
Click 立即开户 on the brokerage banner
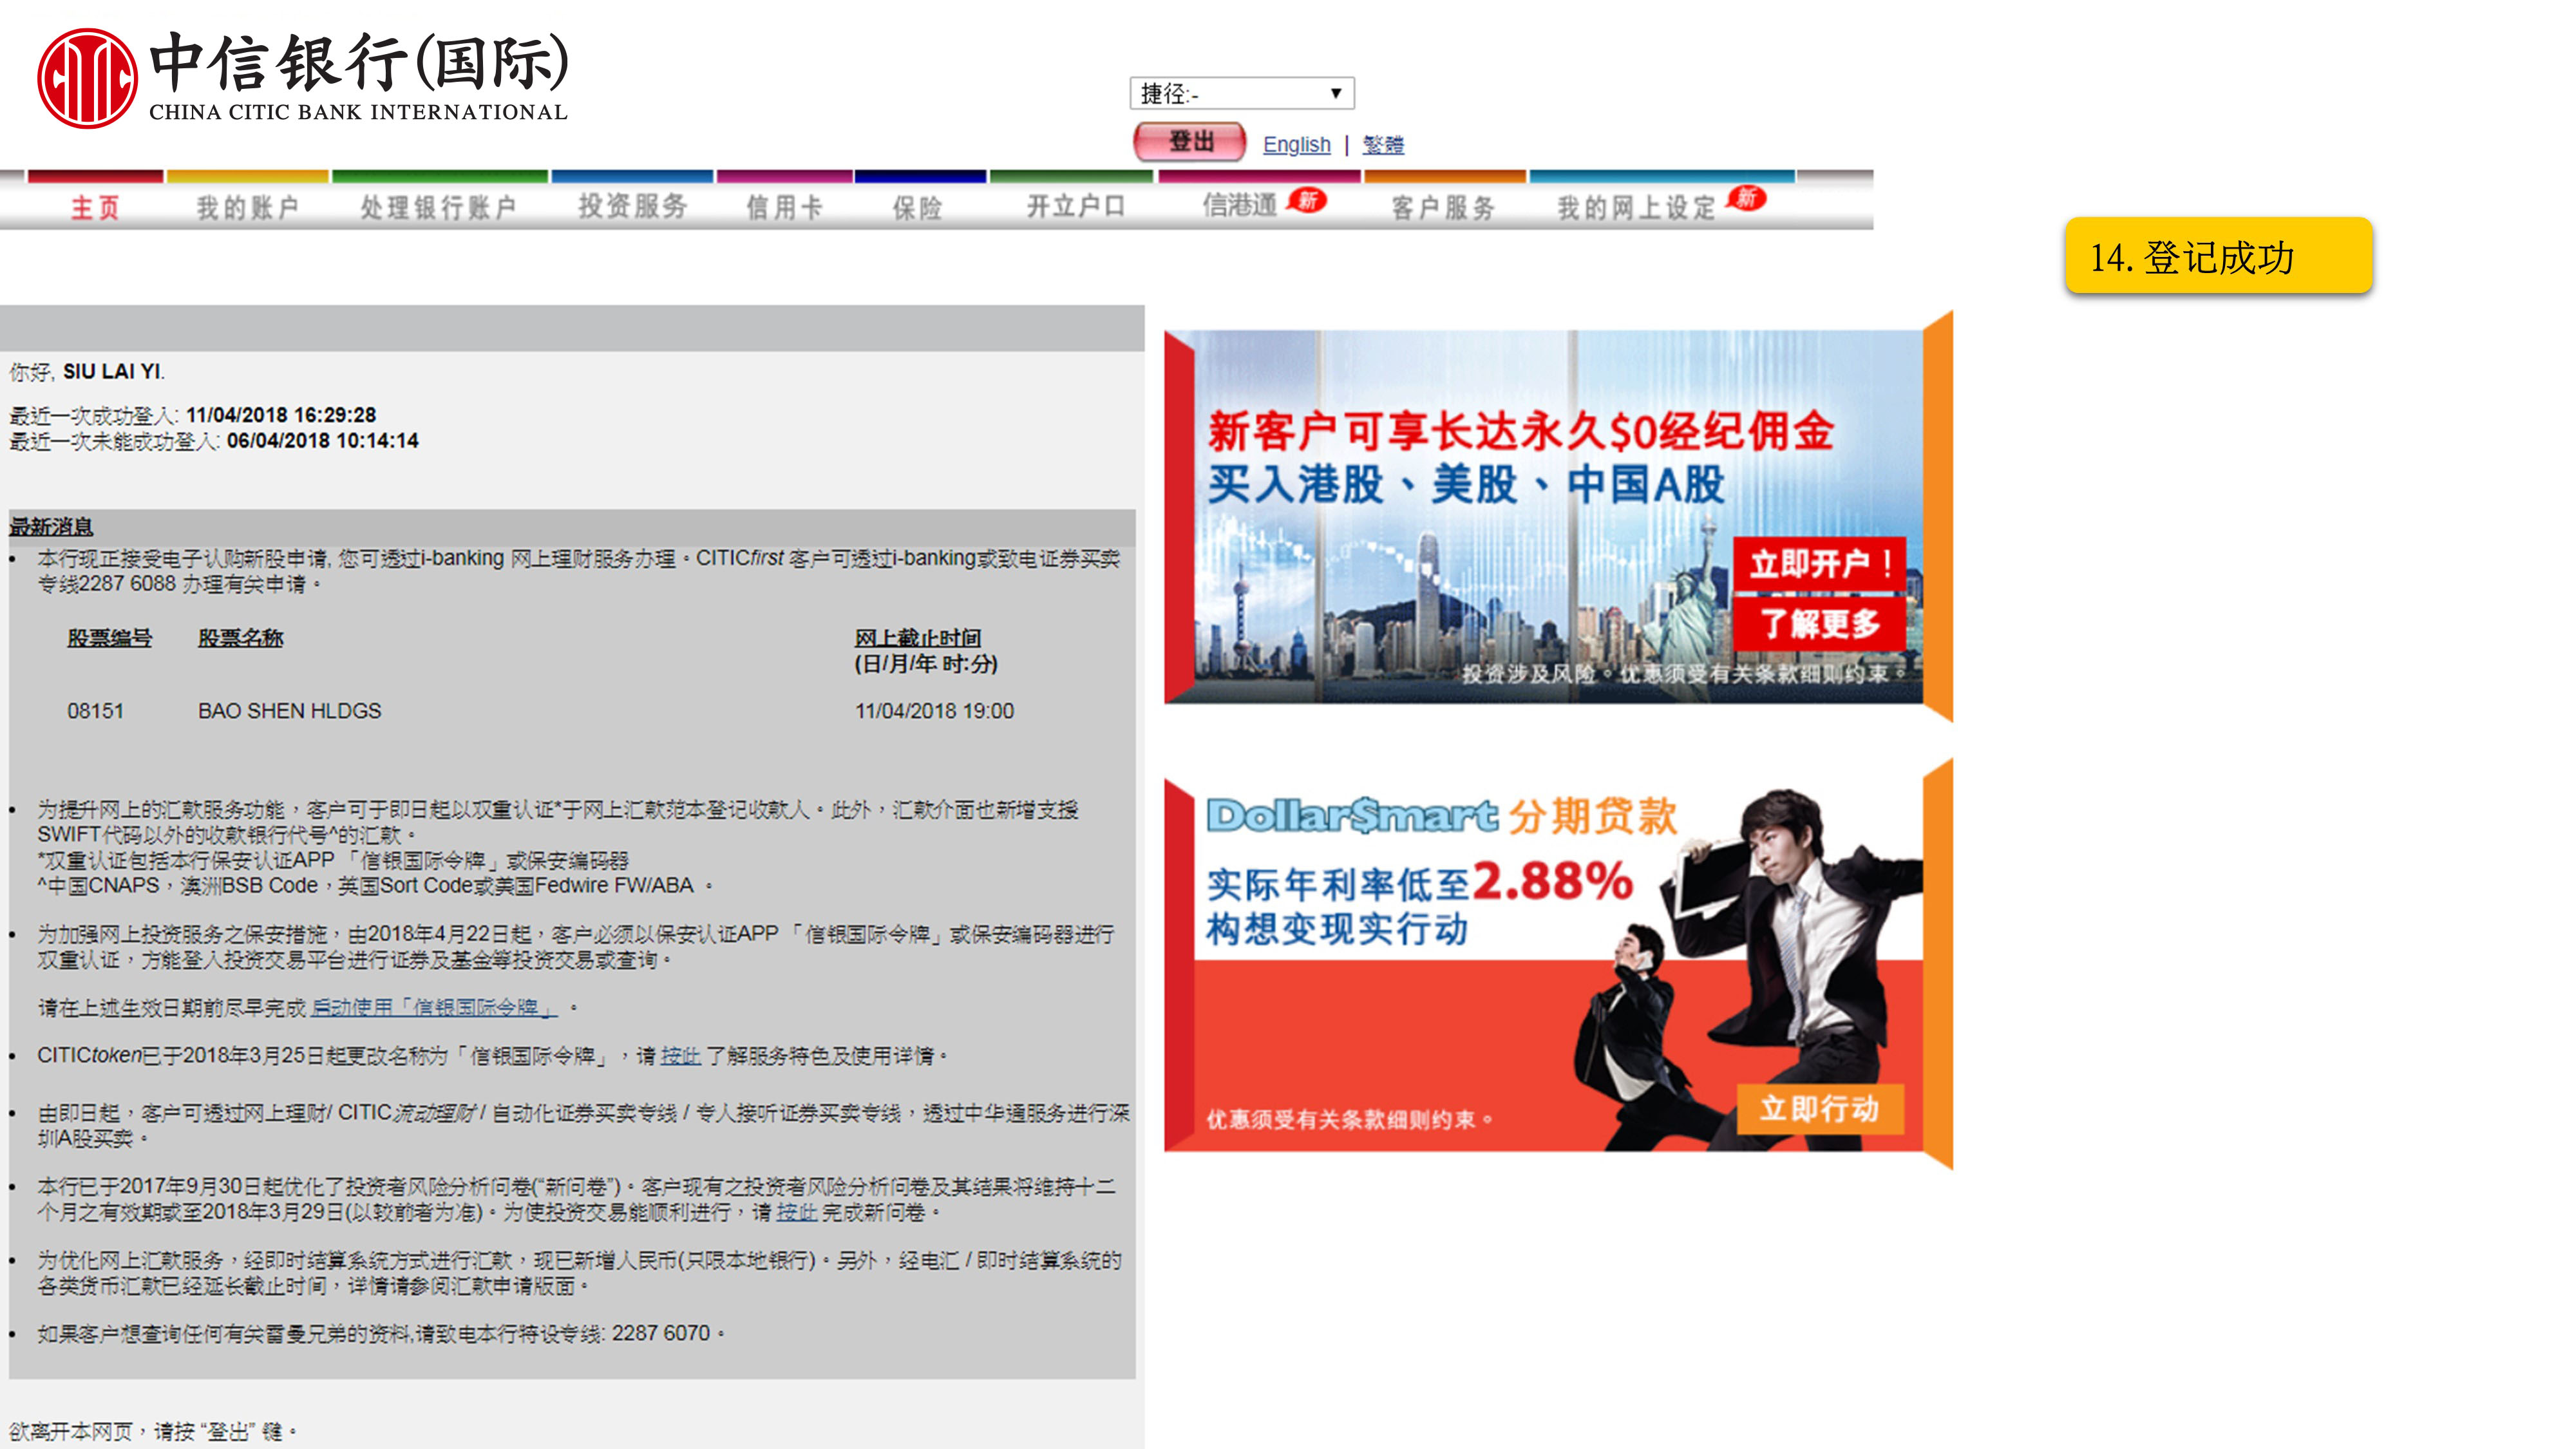coord(1818,564)
